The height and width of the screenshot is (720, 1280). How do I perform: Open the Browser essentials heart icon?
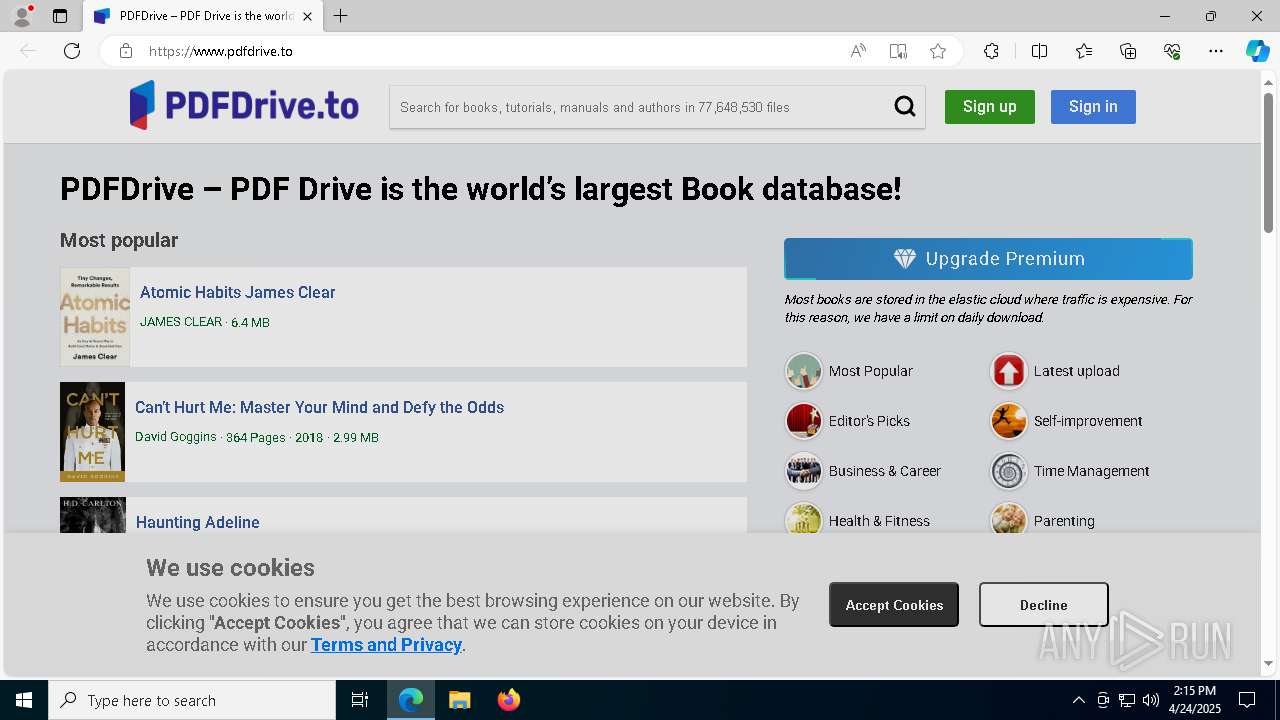(1172, 51)
